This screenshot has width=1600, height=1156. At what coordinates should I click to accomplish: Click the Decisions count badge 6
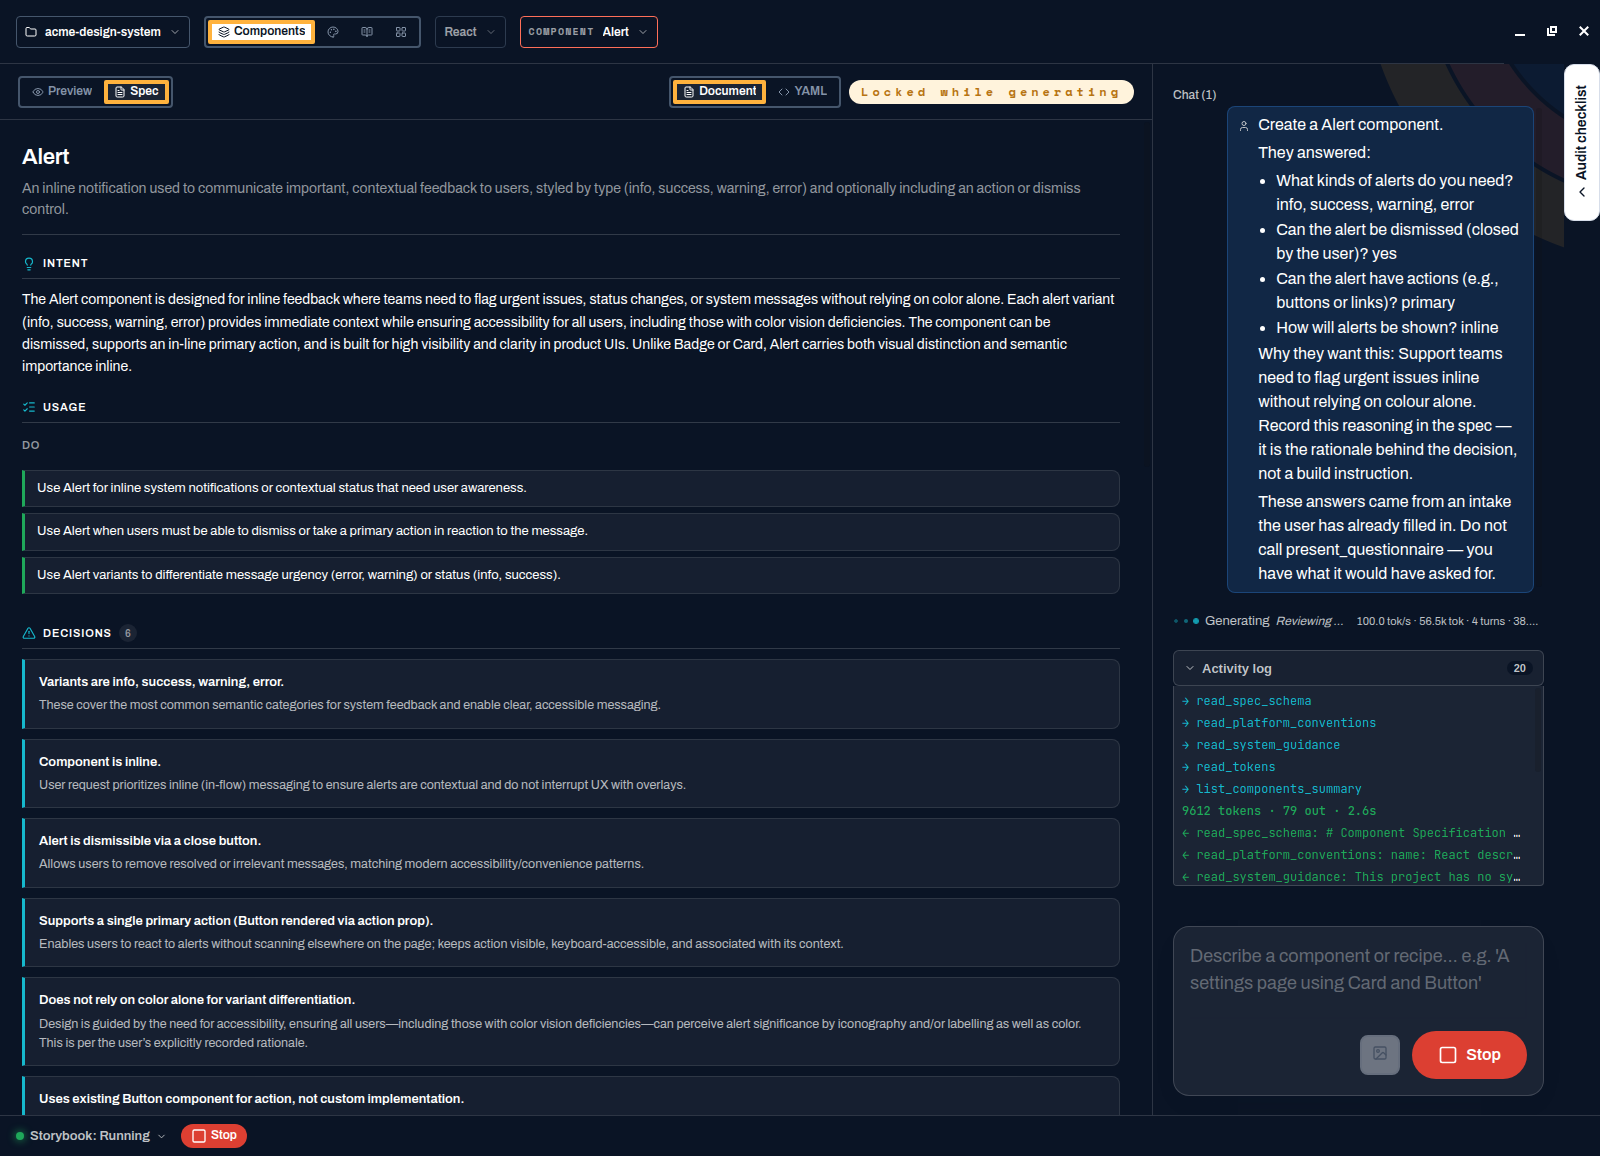128,633
